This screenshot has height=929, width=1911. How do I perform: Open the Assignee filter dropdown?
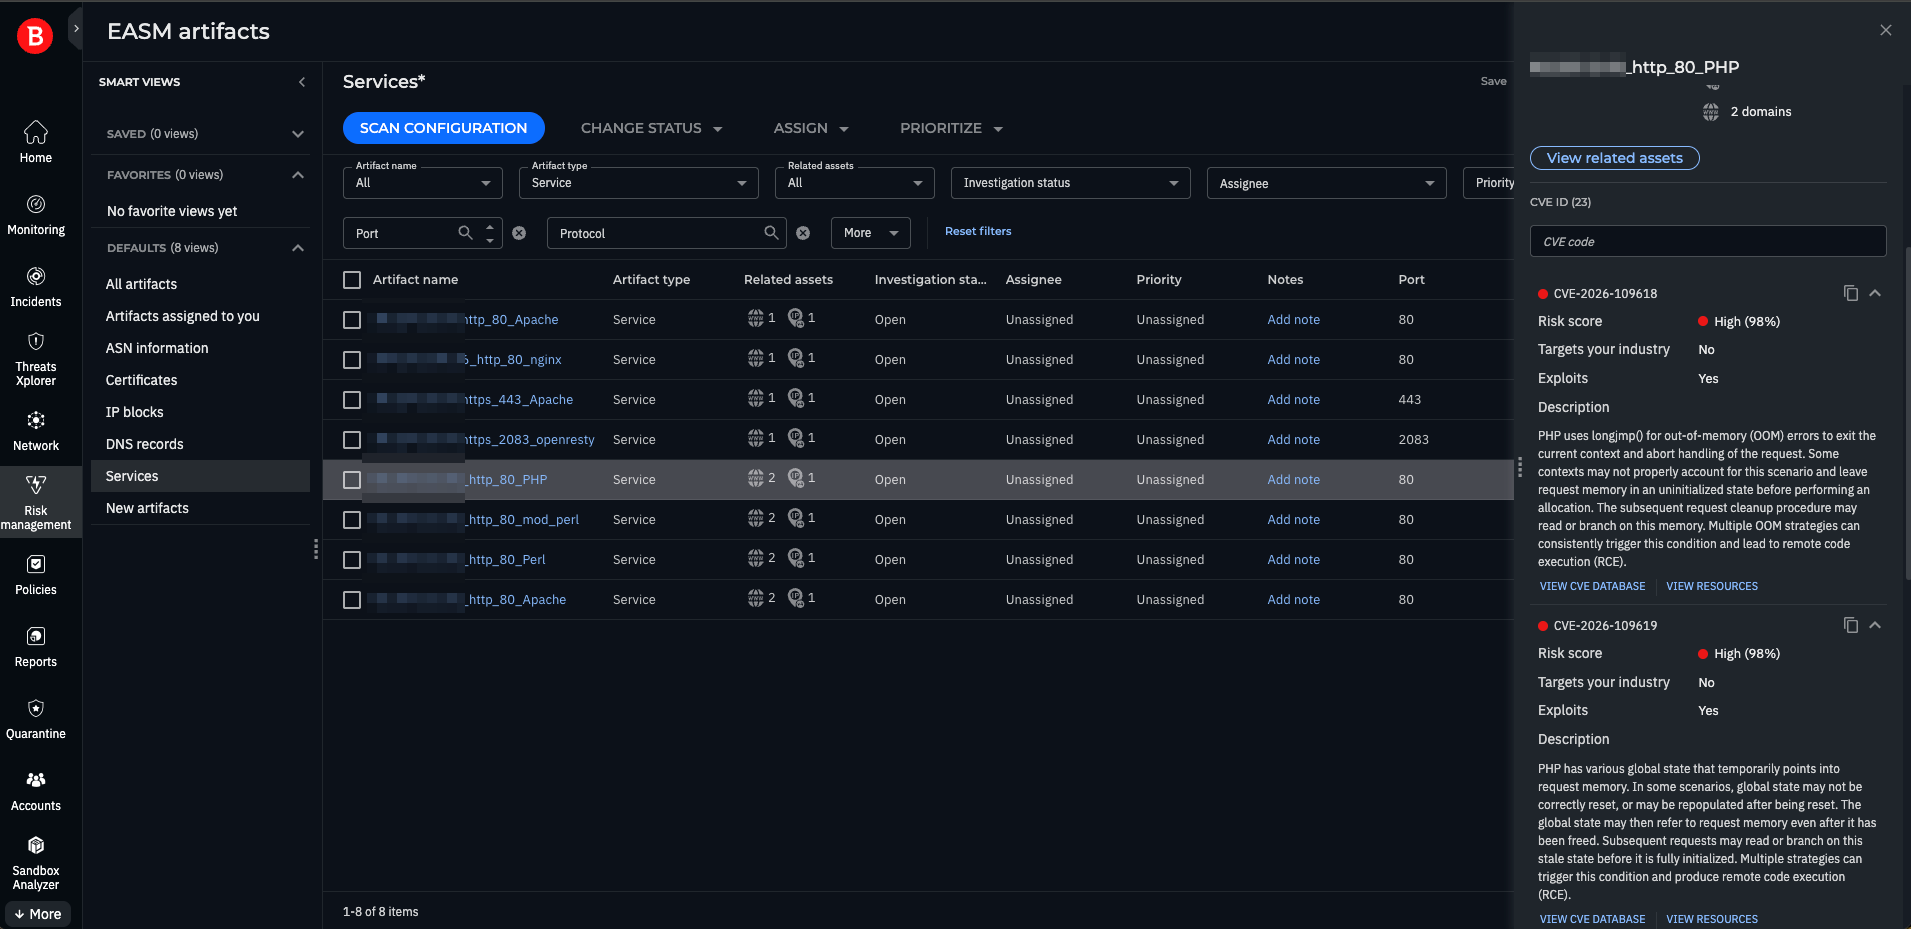1327,183
